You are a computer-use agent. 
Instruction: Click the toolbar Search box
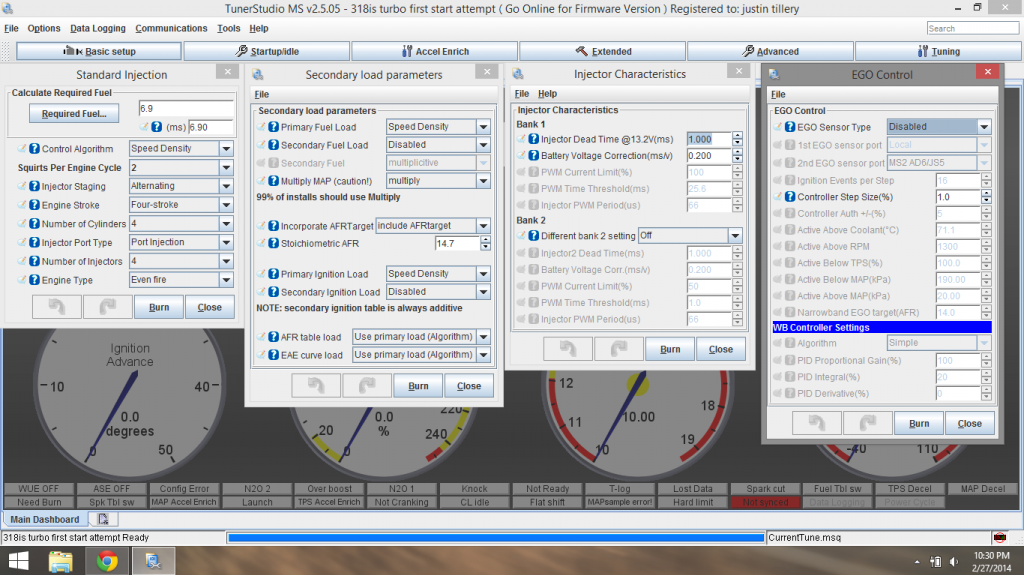[972, 28]
